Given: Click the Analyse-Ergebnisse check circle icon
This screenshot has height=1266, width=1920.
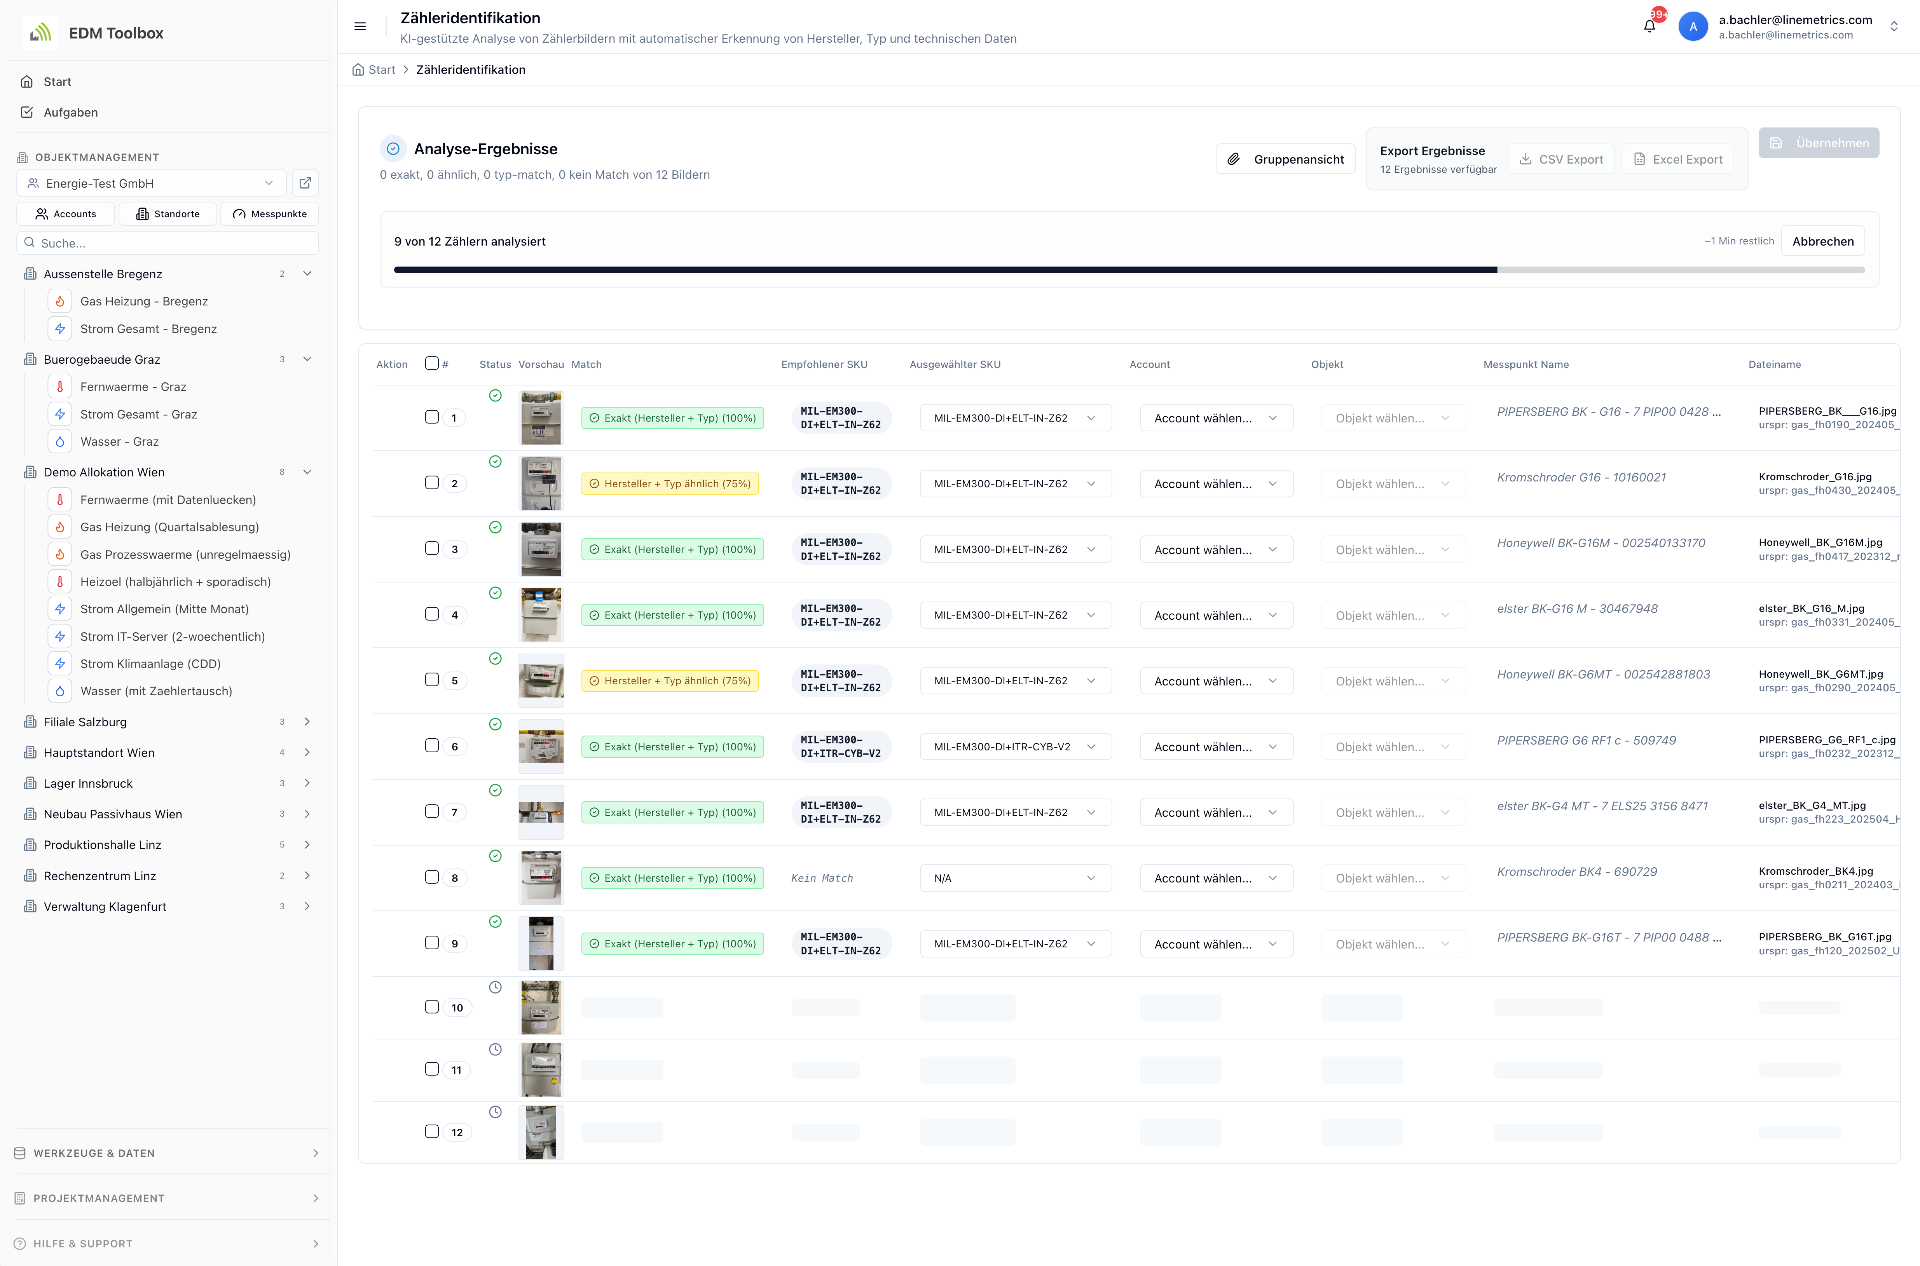Looking at the screenshot, I should coord(393,149).
